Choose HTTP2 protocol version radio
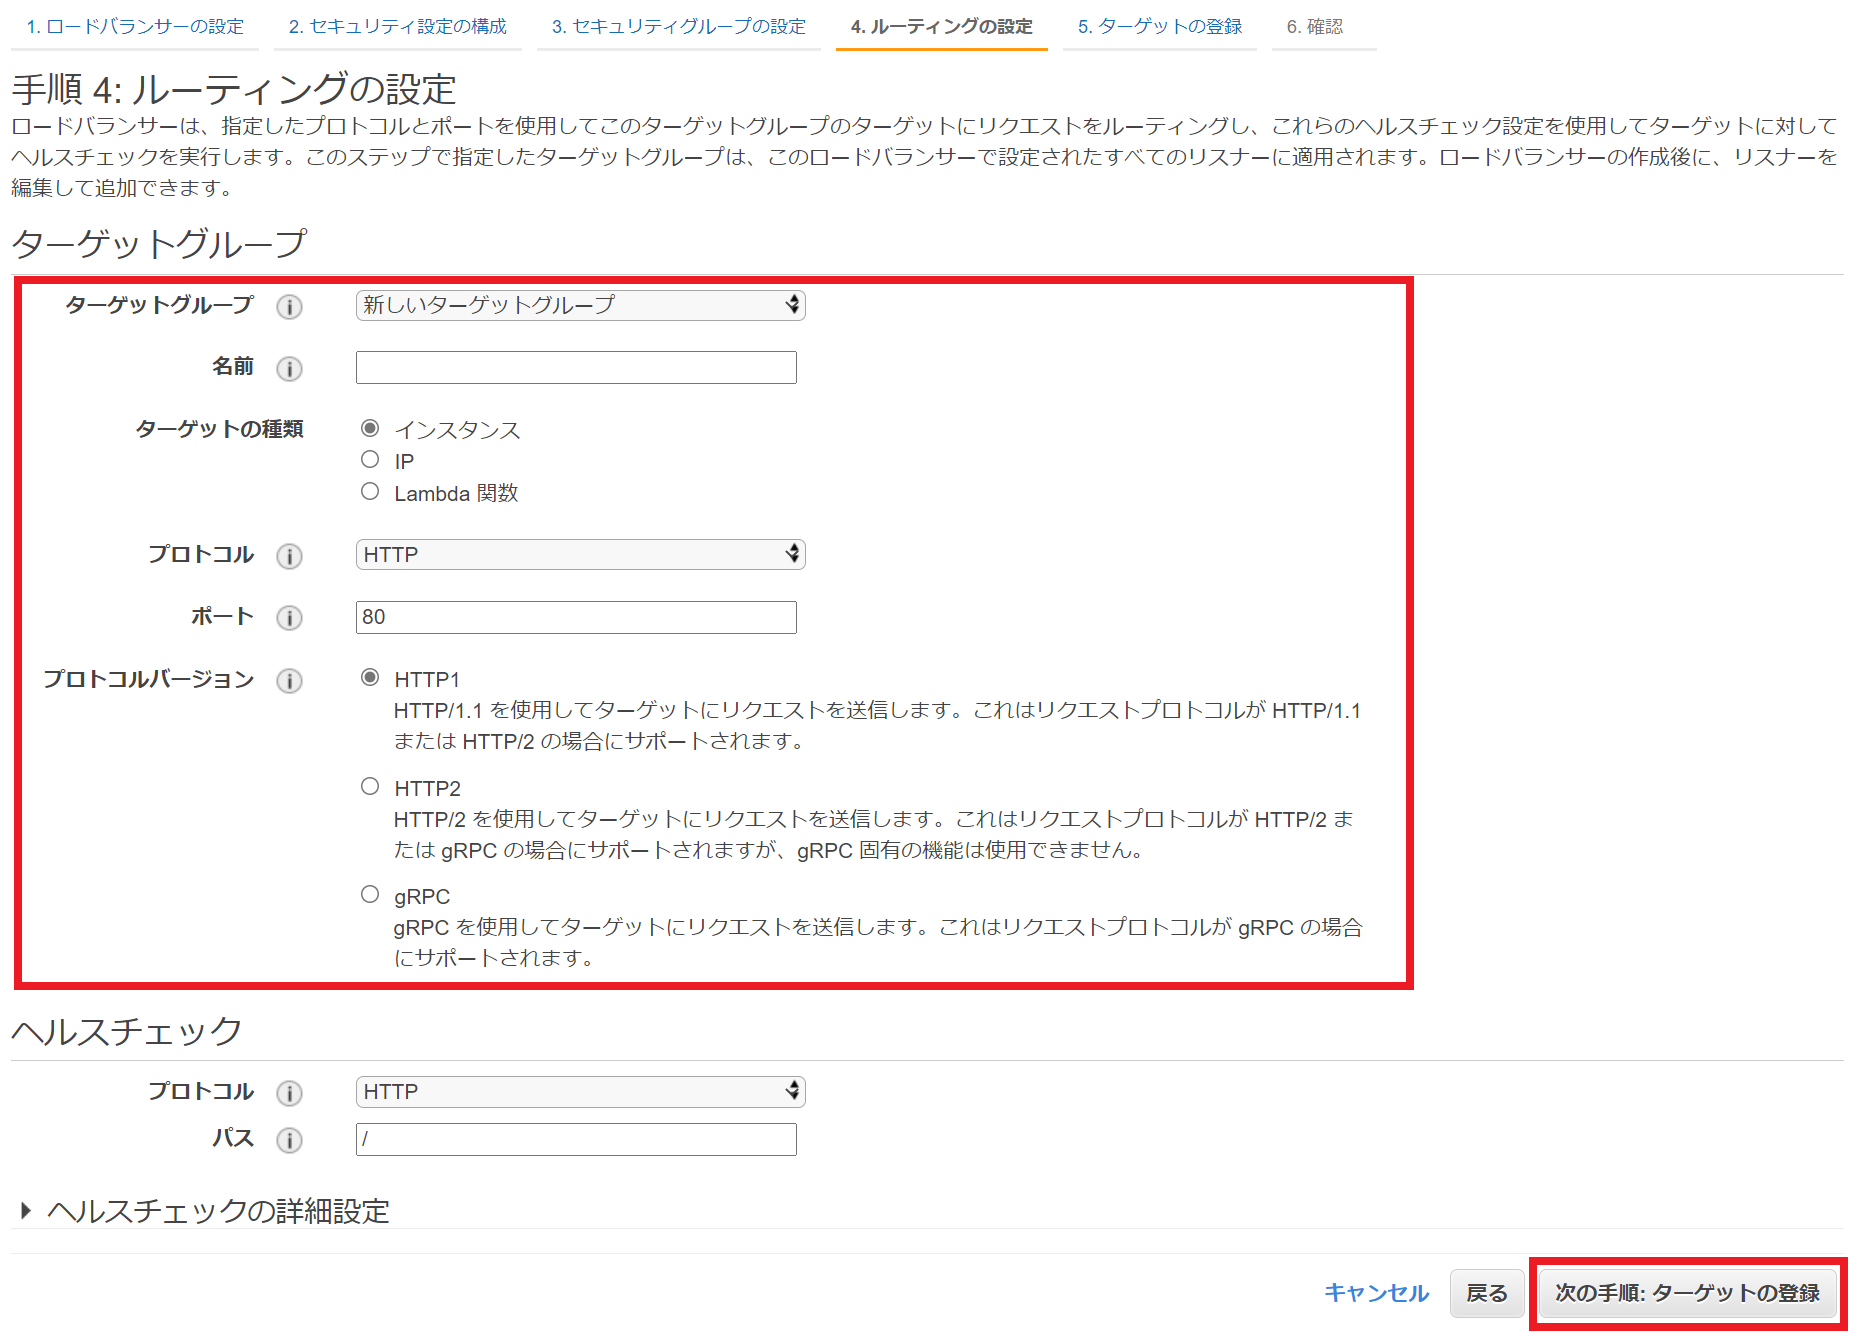Viewport: 1854px width, 1338px height. [x=370, y=786]
